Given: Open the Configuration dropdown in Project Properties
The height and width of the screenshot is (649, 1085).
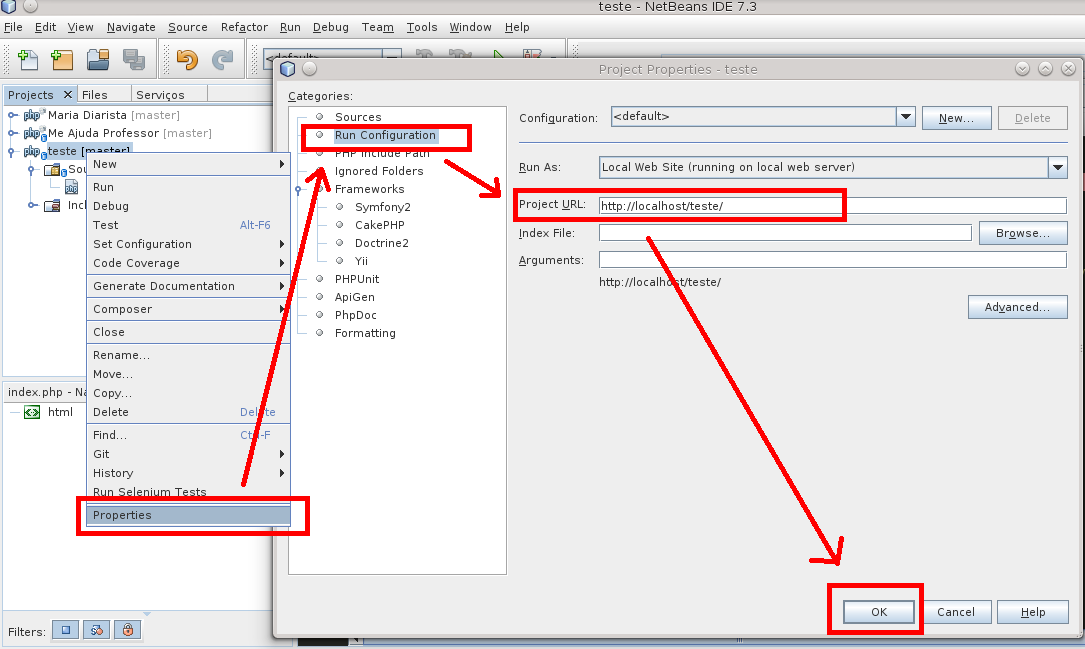Looking at the screenshot, I should click(x=906, y=117).
